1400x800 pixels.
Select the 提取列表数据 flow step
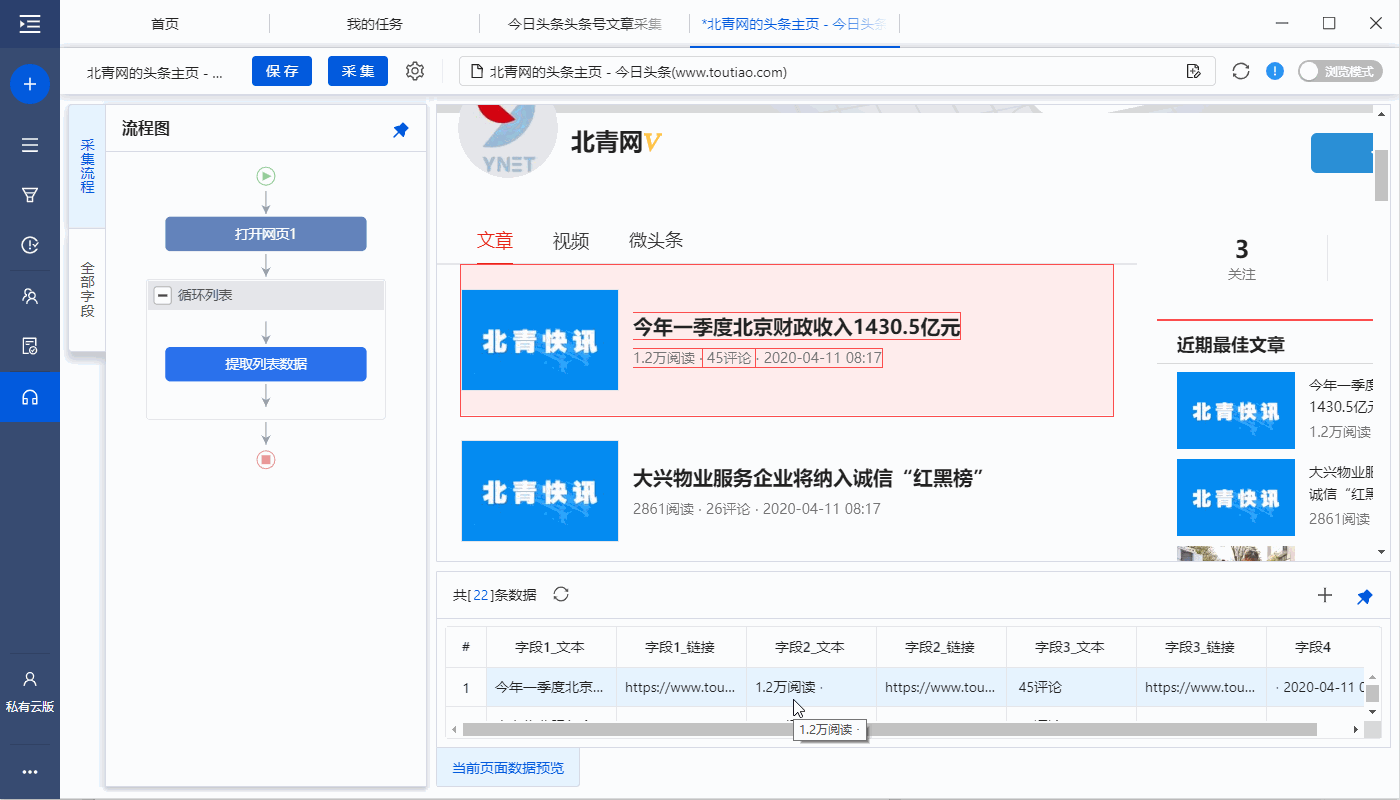[266, 364]
